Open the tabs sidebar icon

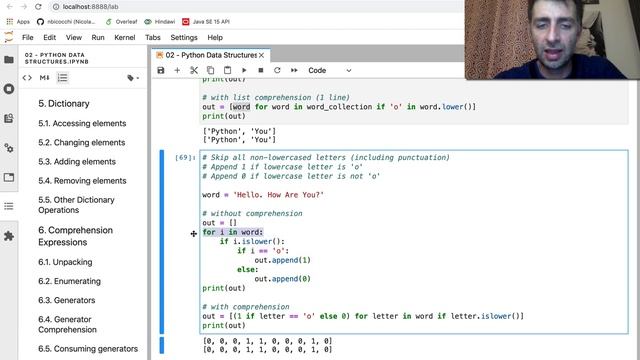point(9,177)
